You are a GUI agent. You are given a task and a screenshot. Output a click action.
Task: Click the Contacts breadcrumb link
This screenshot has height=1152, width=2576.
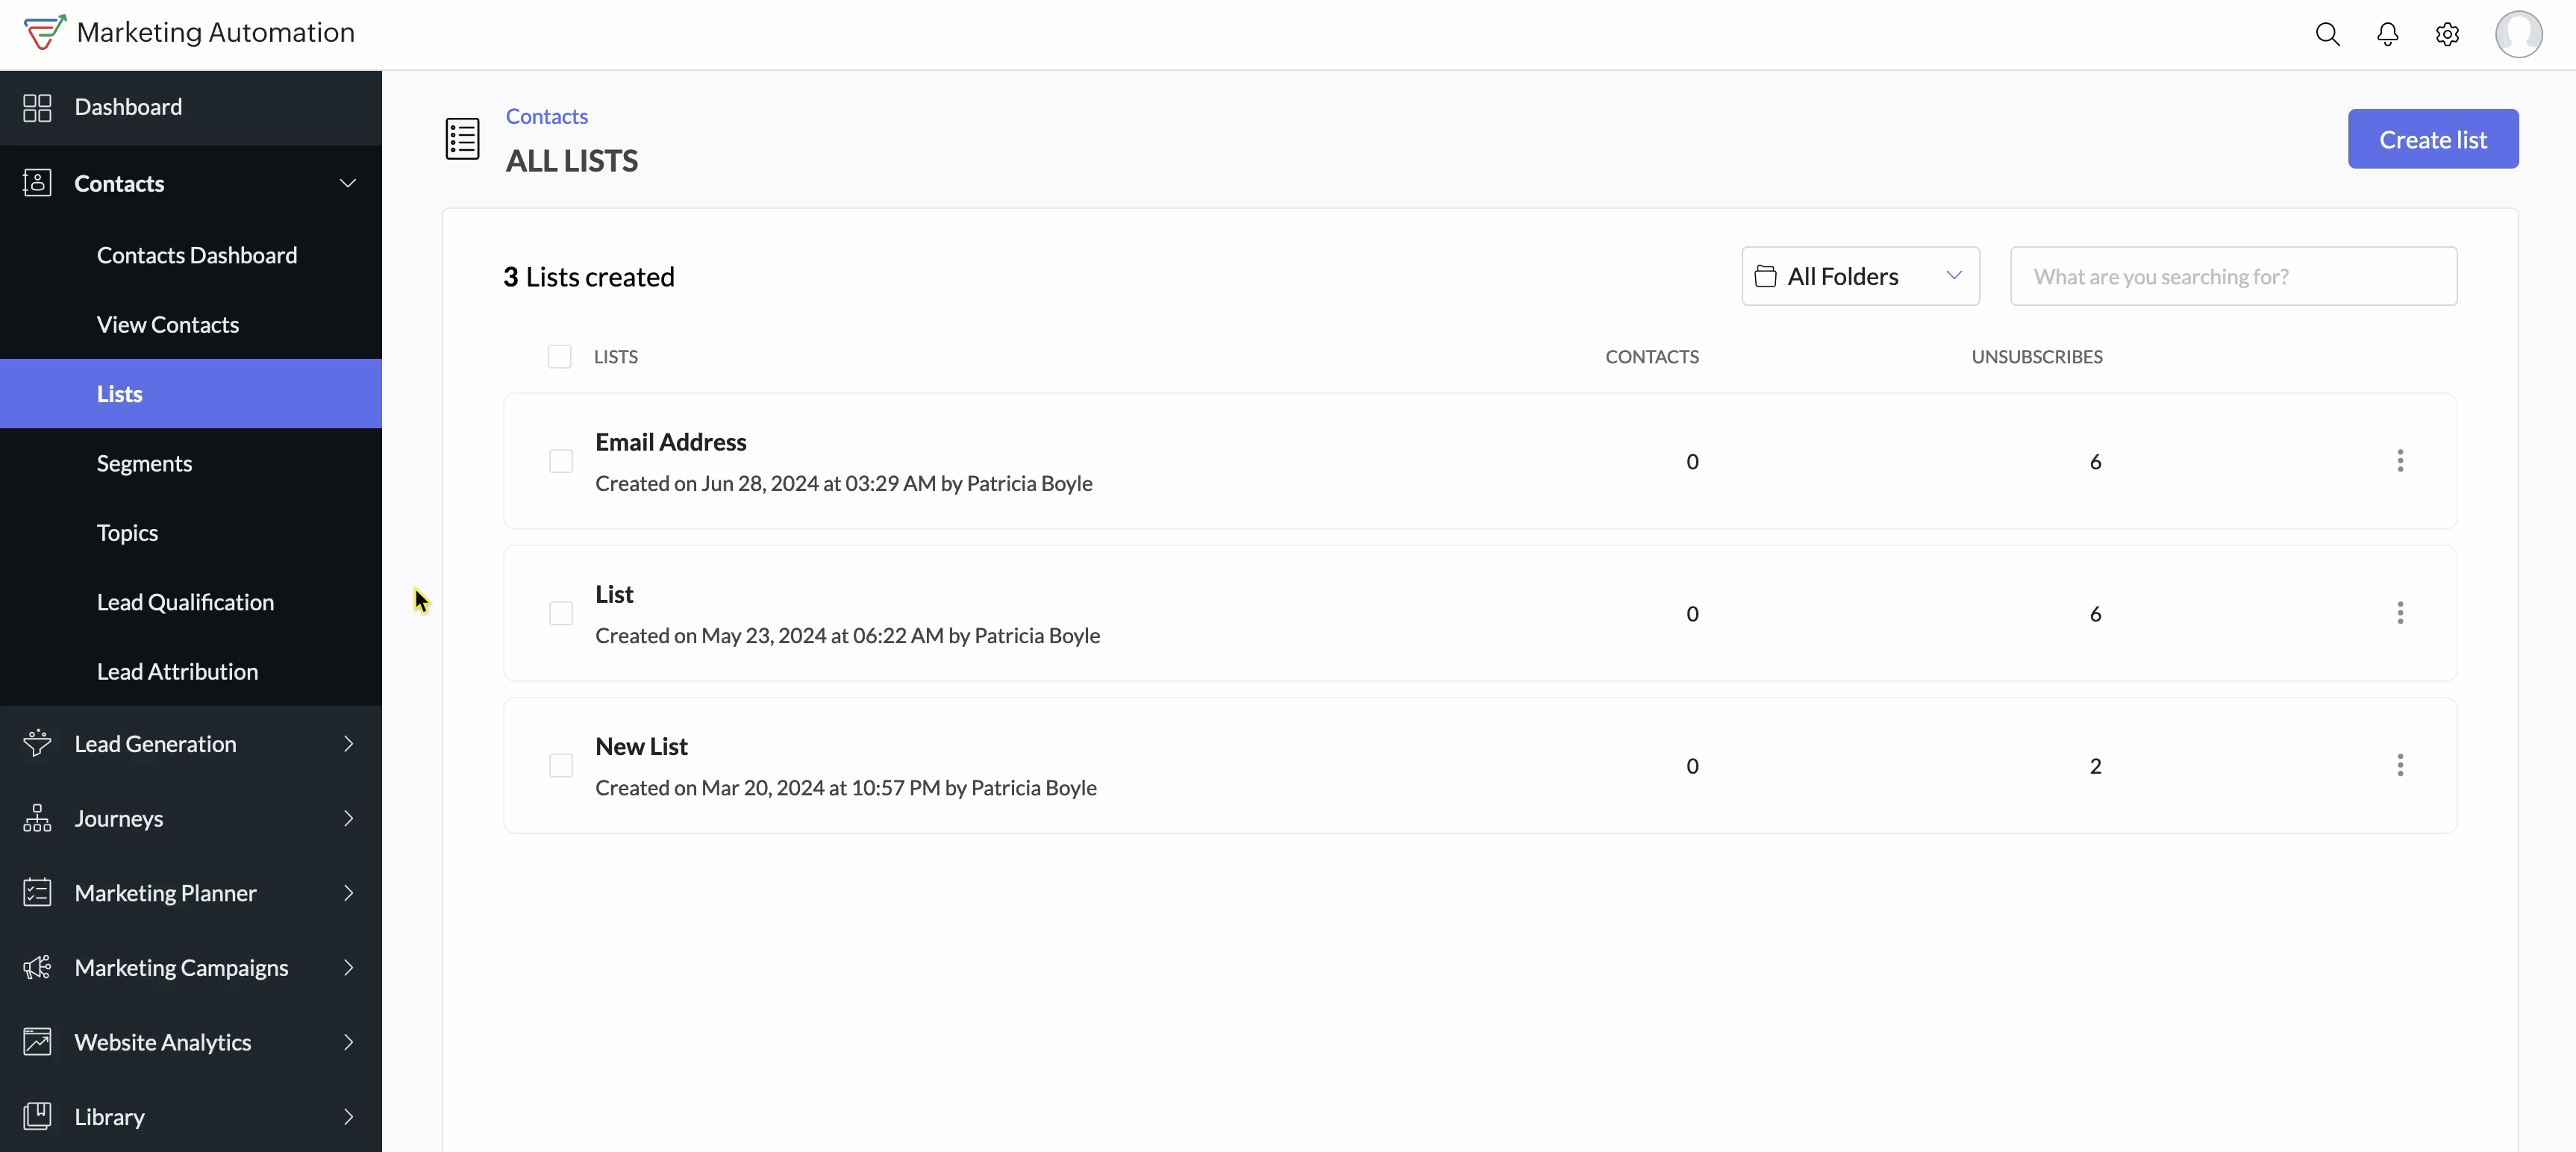pyautogui.click(x=546, y=116)
